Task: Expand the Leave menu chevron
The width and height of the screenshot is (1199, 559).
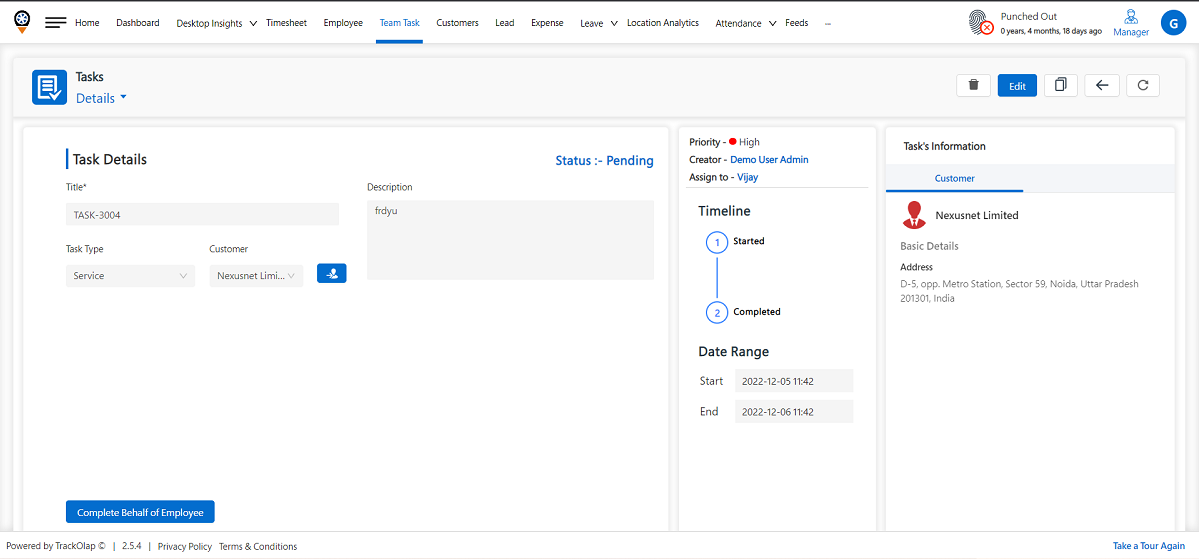Action: click(613, 24)
